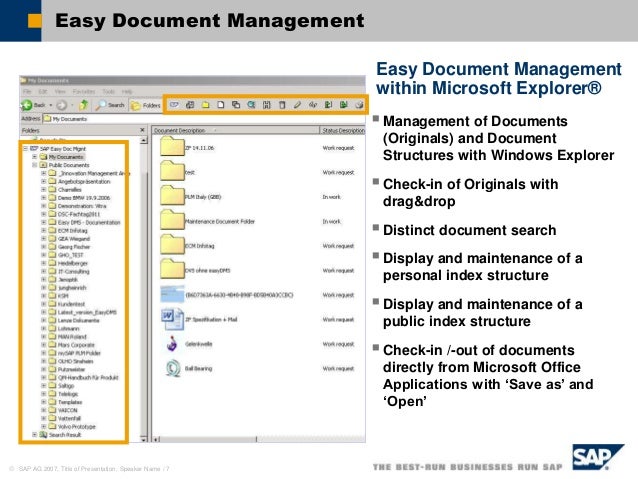Sort by the Document Description column header
This screenshot has width=638, height=479.
pos(236,130)
